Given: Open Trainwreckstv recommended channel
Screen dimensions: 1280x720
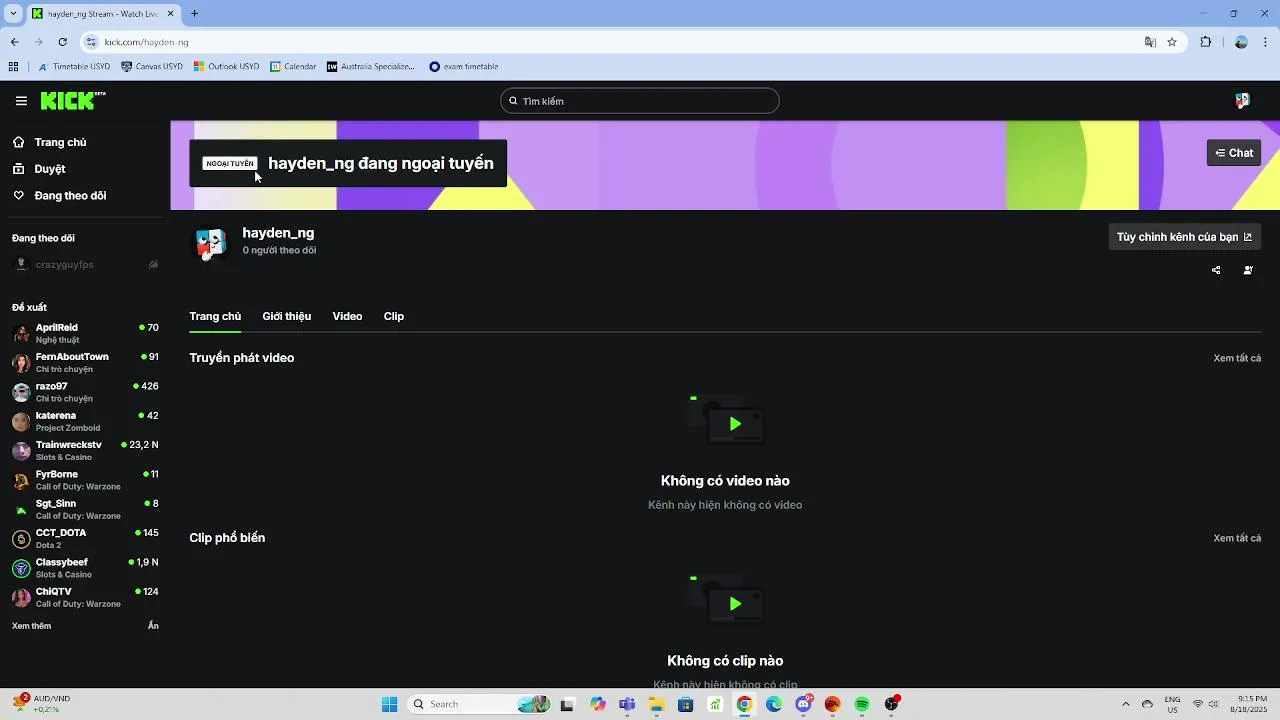Looking at the screenshot, I should (x=85, y=451).
